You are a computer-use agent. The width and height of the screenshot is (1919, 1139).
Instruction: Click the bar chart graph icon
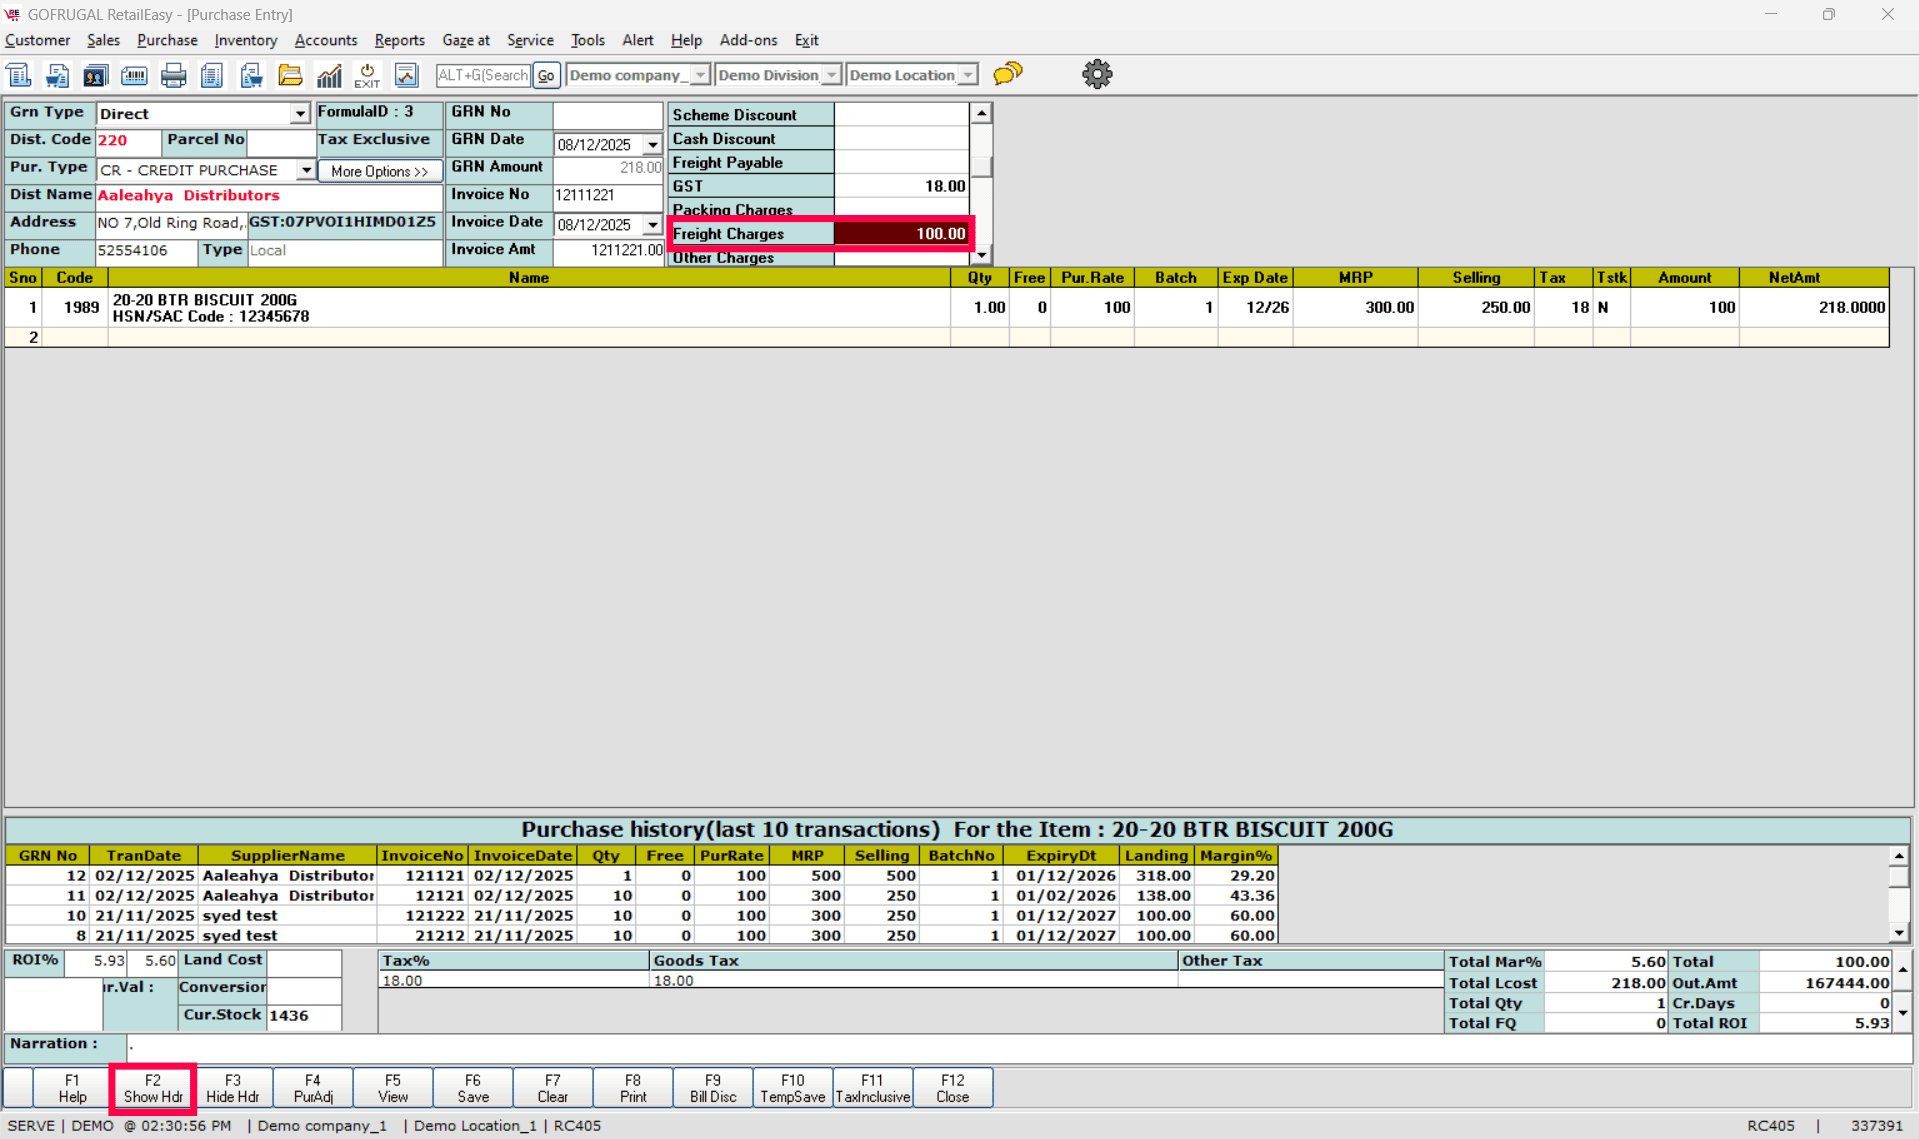click(x=329, y=75)
